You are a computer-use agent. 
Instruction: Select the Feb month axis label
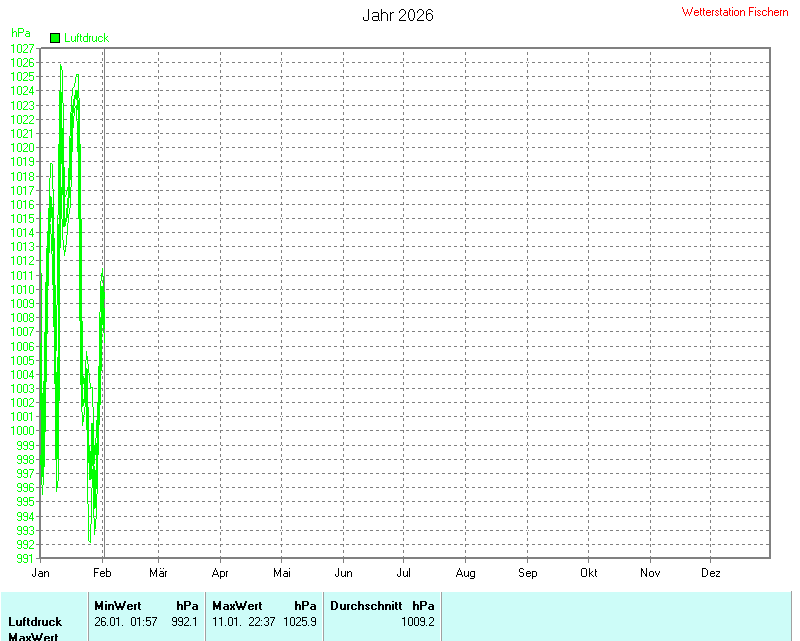click(x=102, y=573)
